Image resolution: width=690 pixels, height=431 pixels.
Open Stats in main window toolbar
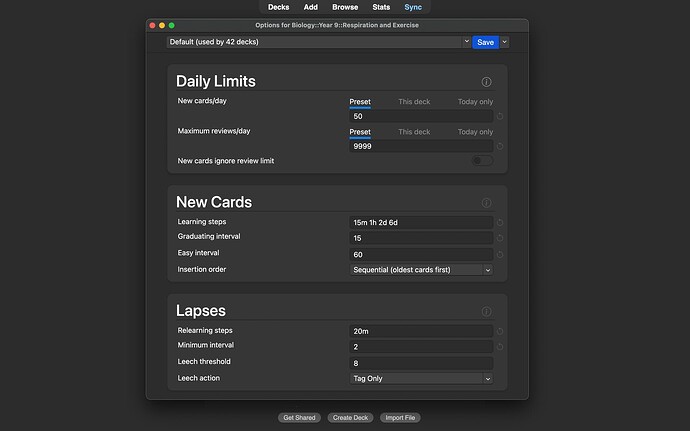pyautogui.click(x=381, y=7)
